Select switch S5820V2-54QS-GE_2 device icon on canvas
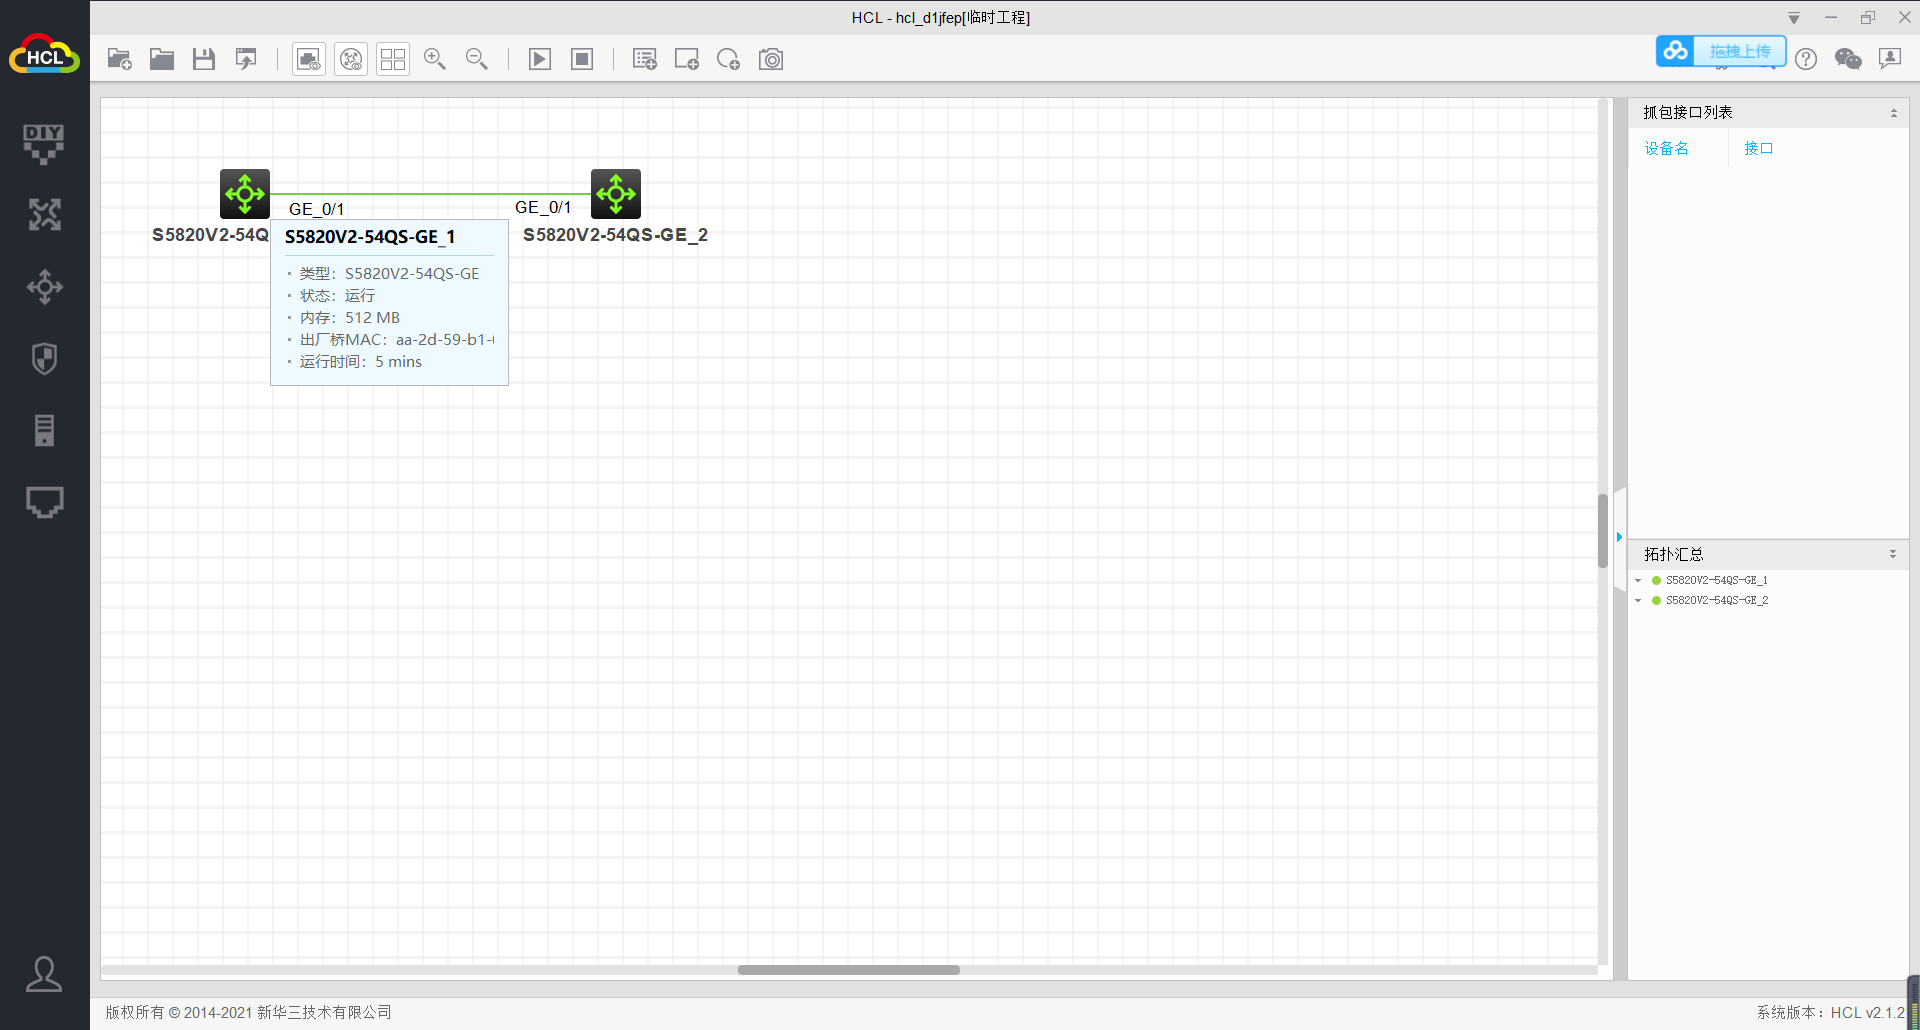Image resolution: width=1920 pixels, height=1030 pixels. 616,194
